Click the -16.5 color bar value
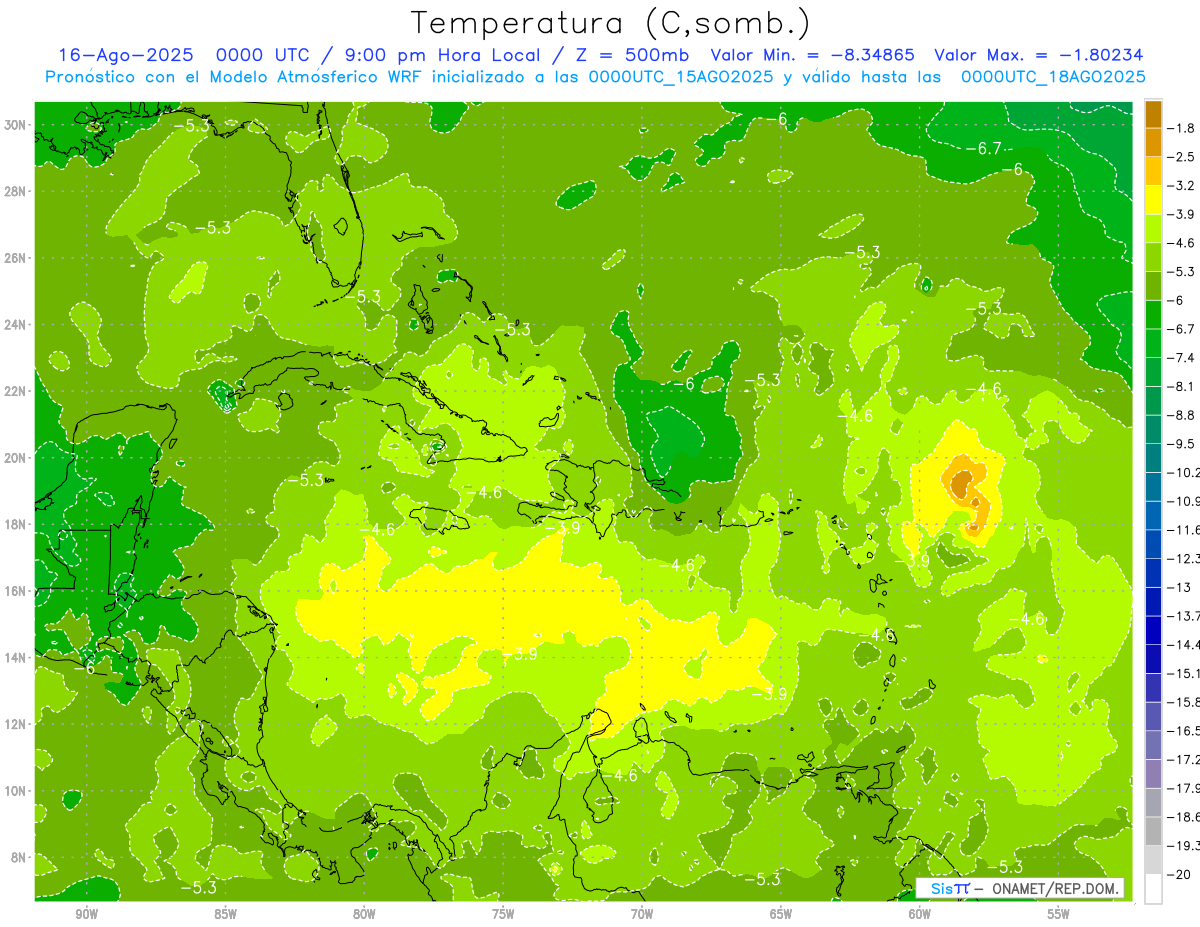Viewport: 1200px width, 927px height. click(x=1184, y=731)
